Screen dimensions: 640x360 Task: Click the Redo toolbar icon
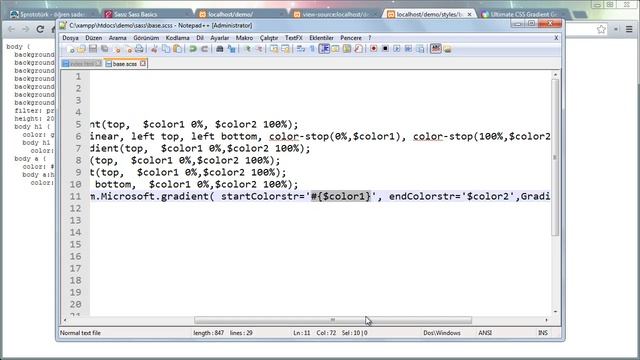[204, 49]
